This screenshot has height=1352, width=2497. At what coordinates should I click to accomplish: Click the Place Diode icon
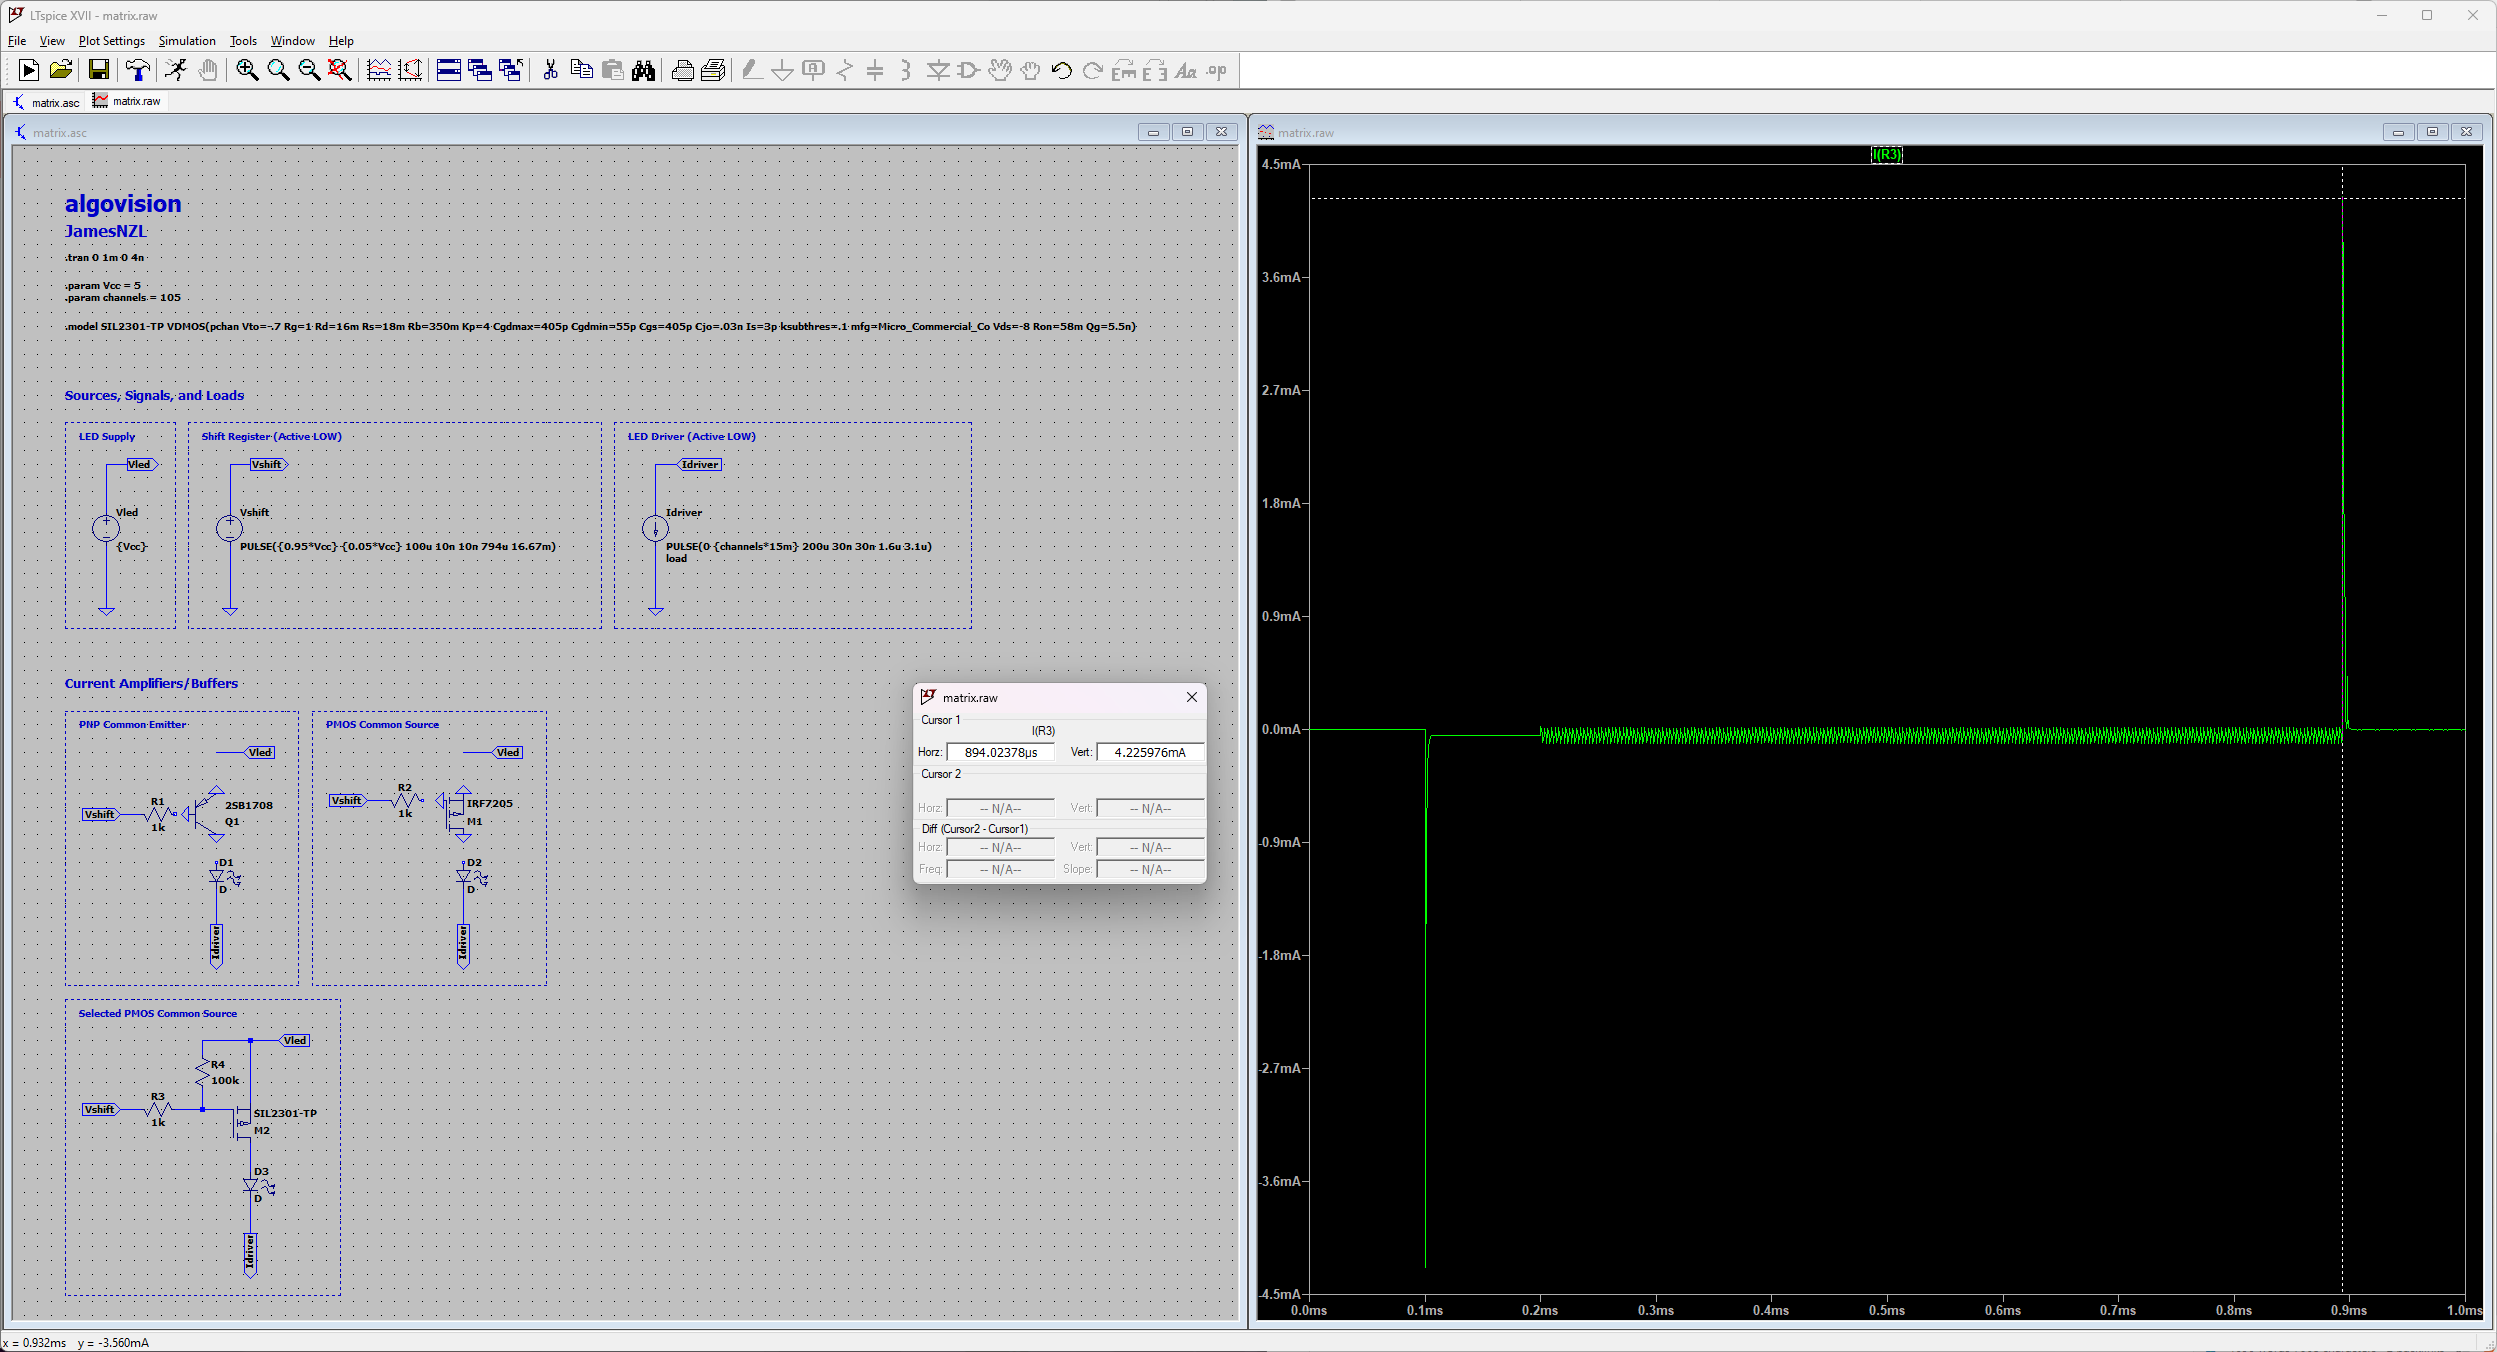click(937, 70)
